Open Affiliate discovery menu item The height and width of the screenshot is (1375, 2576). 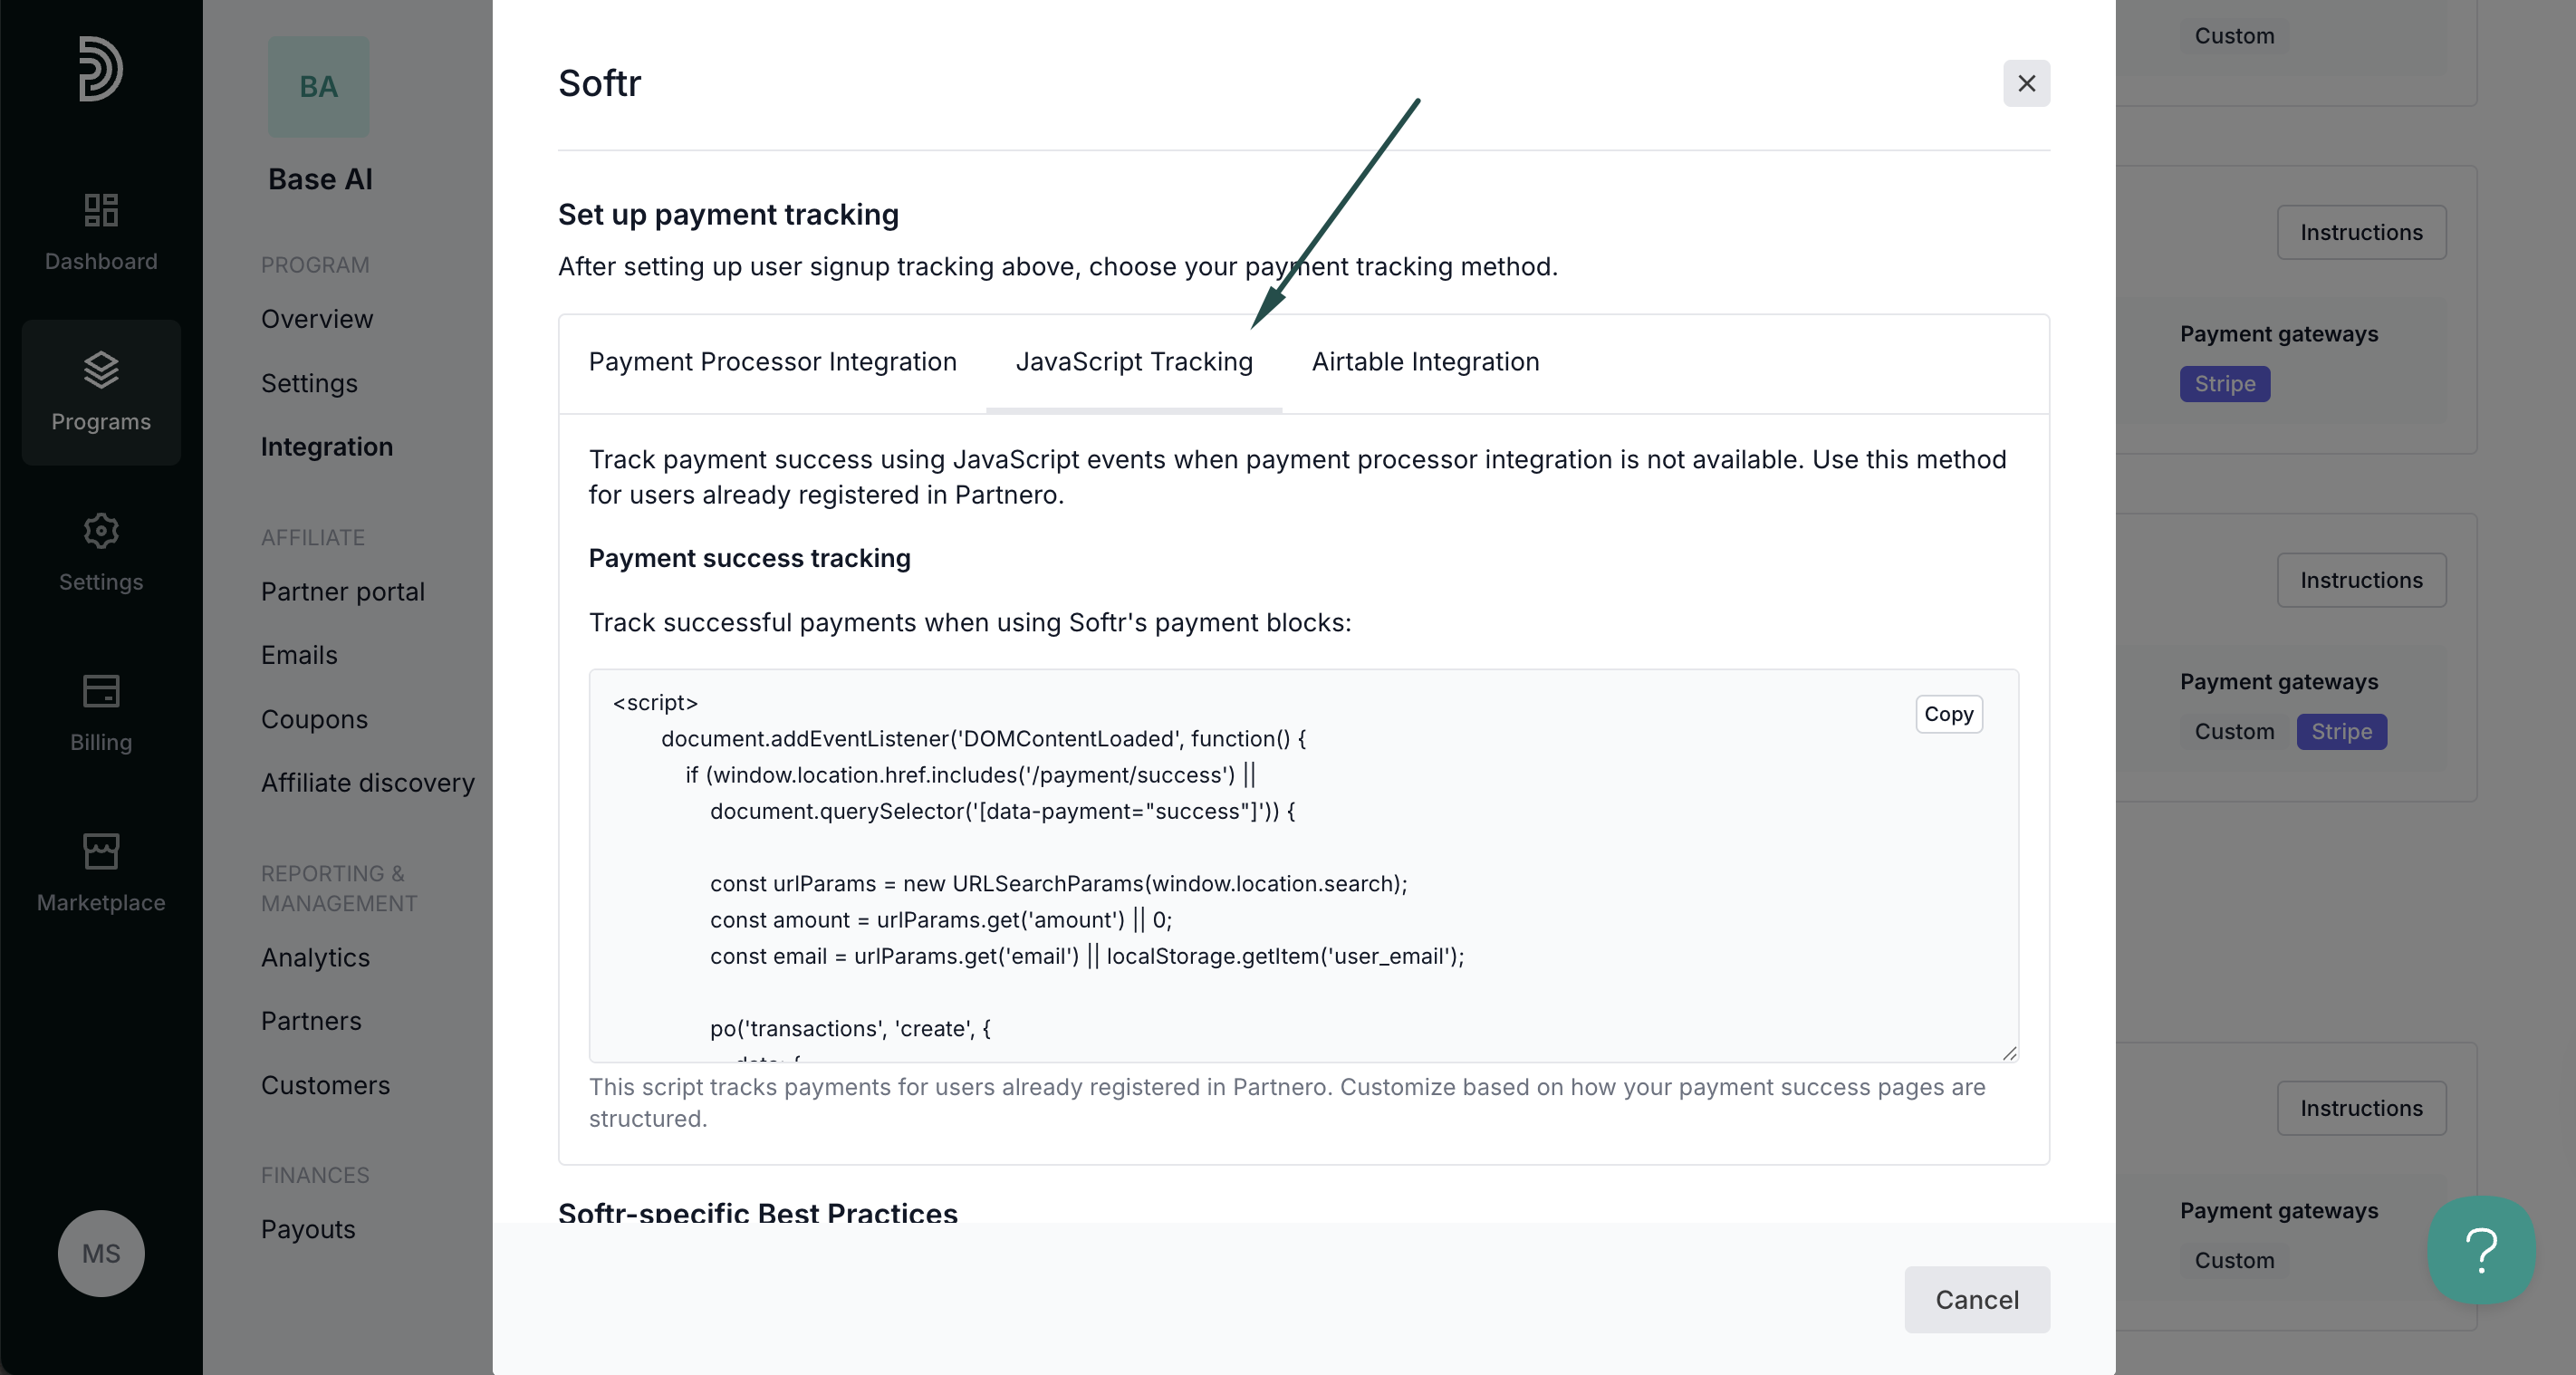point(368,783)
